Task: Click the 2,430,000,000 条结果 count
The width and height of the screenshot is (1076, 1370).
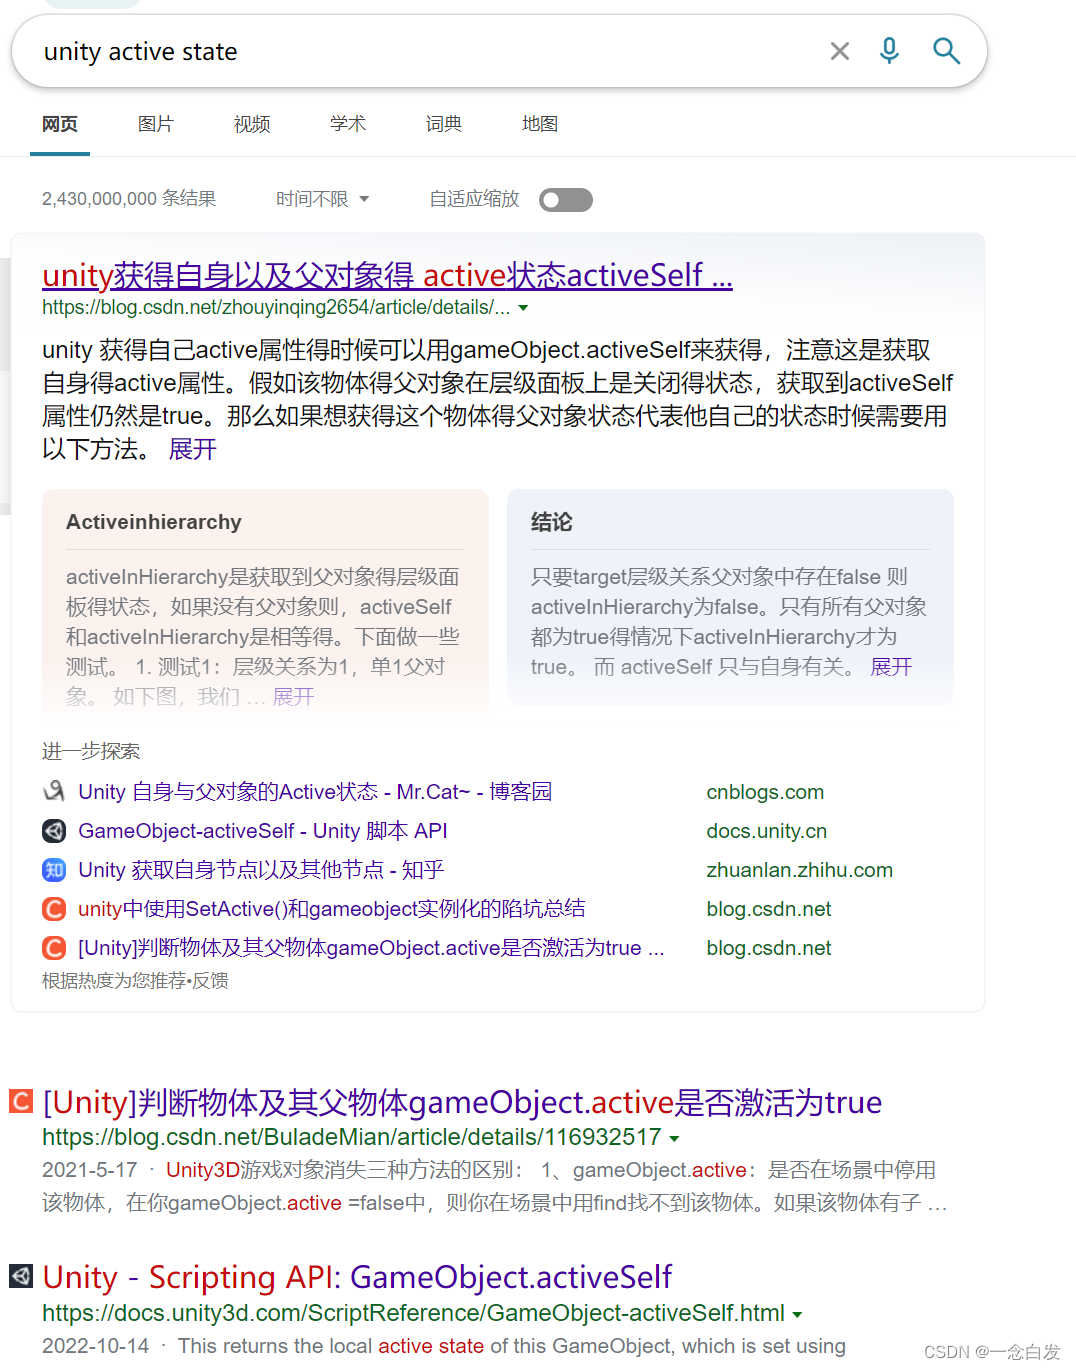Action: pos(129,199)
